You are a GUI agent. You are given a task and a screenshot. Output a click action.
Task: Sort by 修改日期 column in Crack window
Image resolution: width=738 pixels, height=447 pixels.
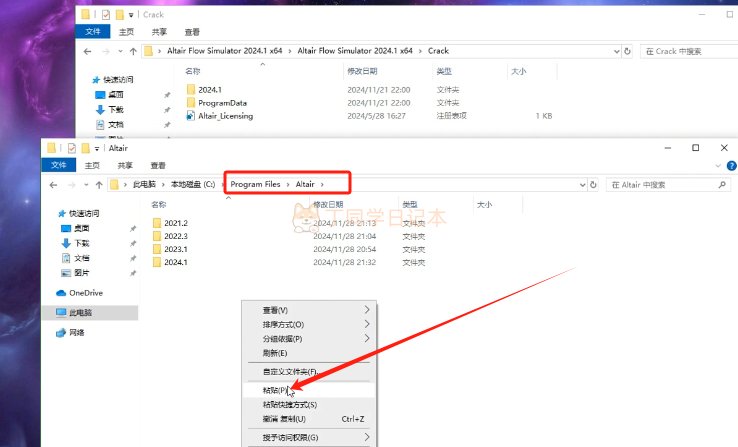[x=362, y=72]
